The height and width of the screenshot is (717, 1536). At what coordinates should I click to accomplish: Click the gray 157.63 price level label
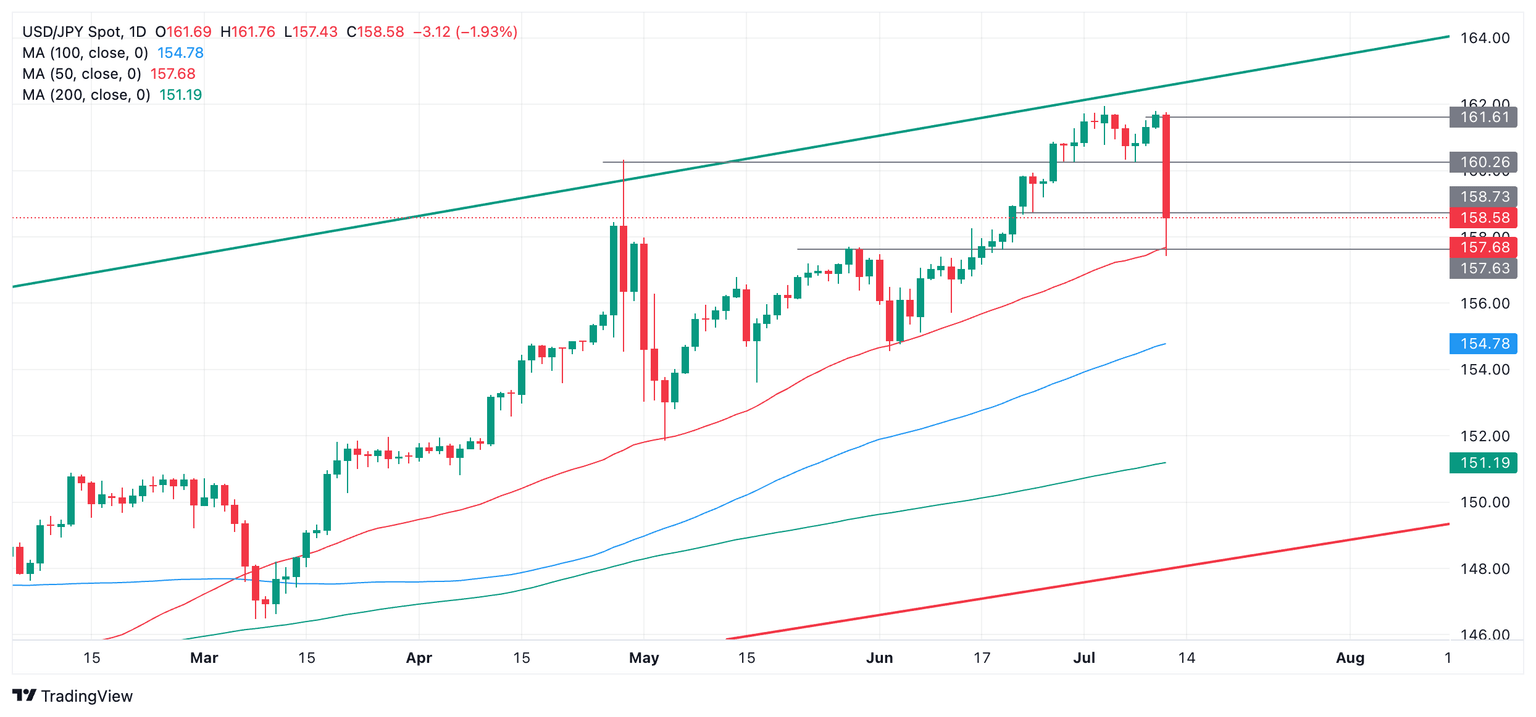[x=1484, y=267]
